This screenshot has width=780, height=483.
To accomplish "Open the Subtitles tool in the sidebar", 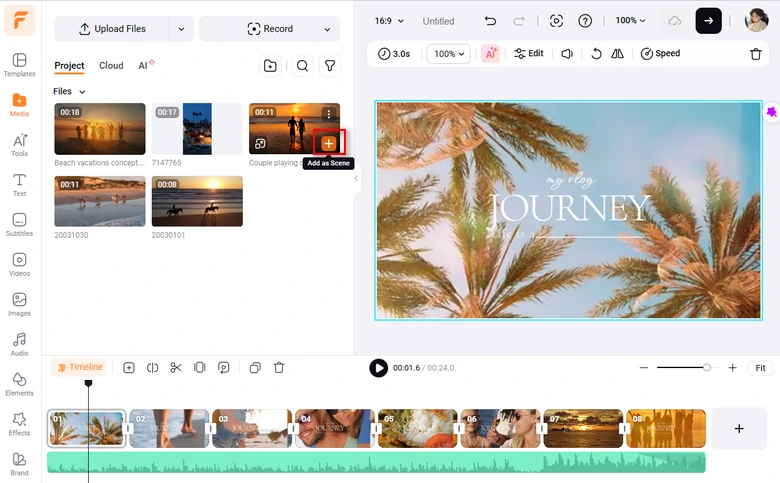I will pyautogui.click(x=19, y=225).
